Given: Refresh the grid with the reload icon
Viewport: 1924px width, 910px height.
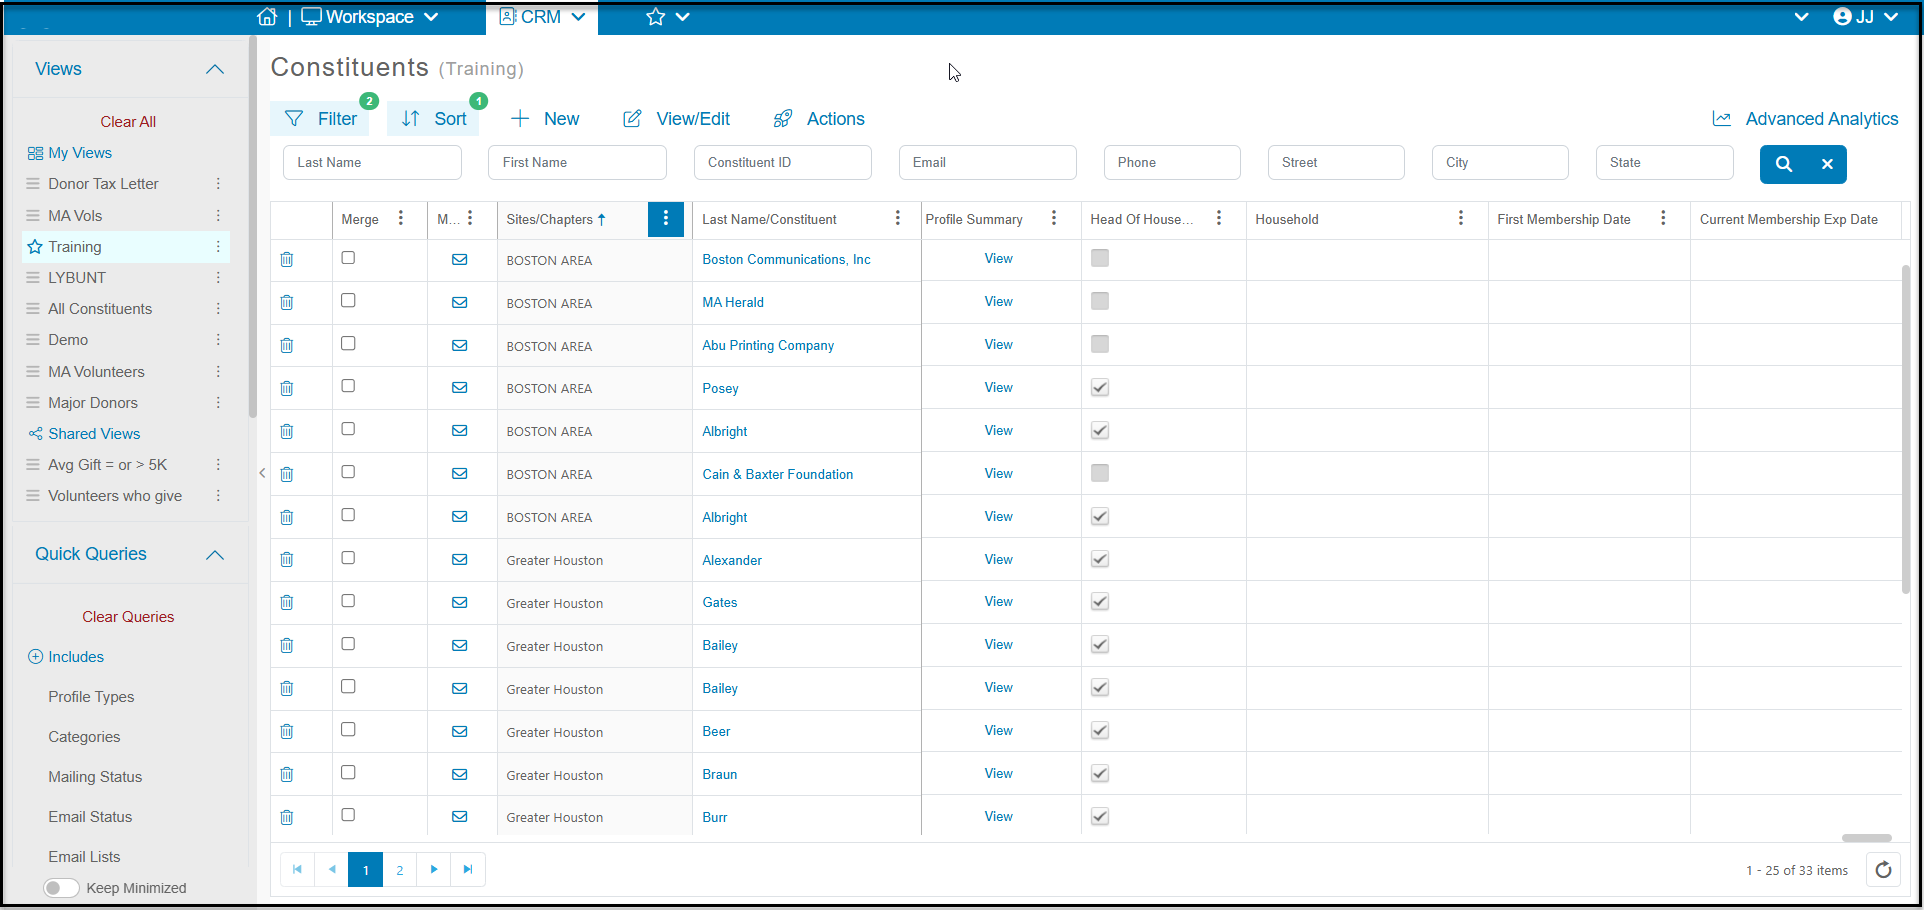Looking at the screenshot, I should [1884, 870].
